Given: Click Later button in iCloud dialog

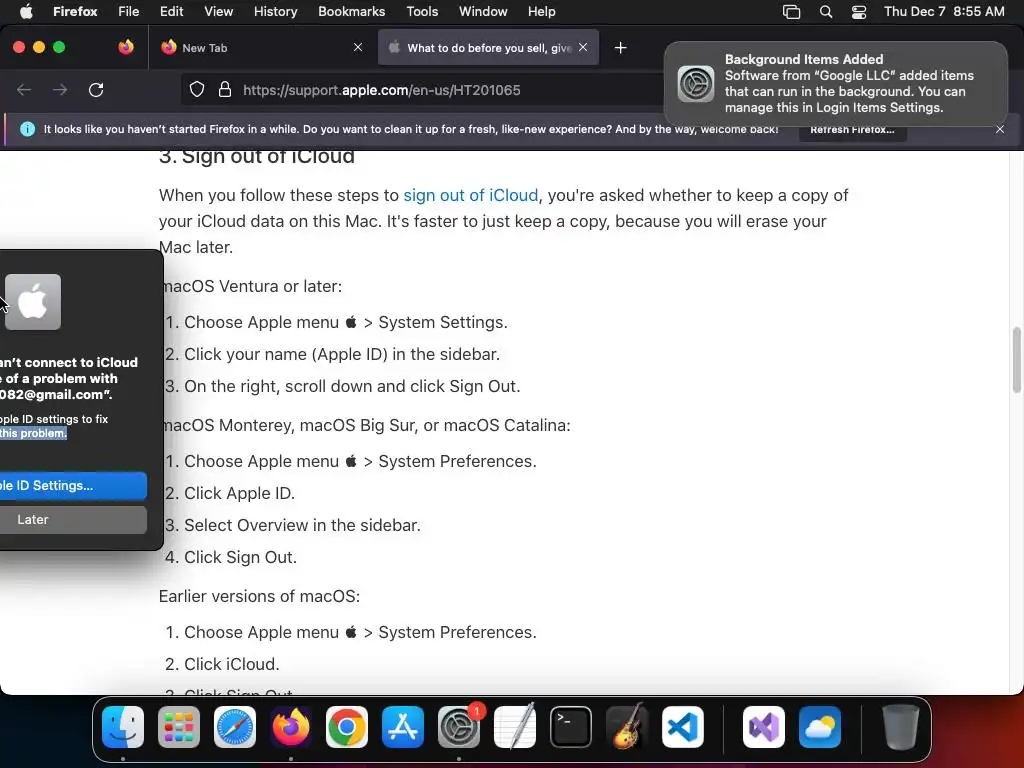Looking at the screenshot, I should 72,519.
